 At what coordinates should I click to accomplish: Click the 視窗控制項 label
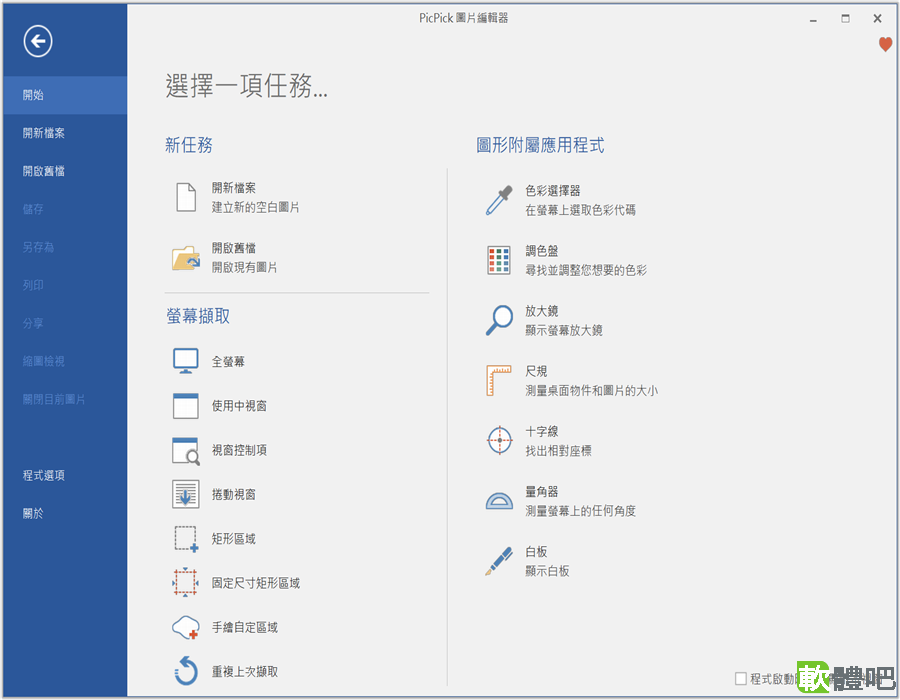pos(239,450)
